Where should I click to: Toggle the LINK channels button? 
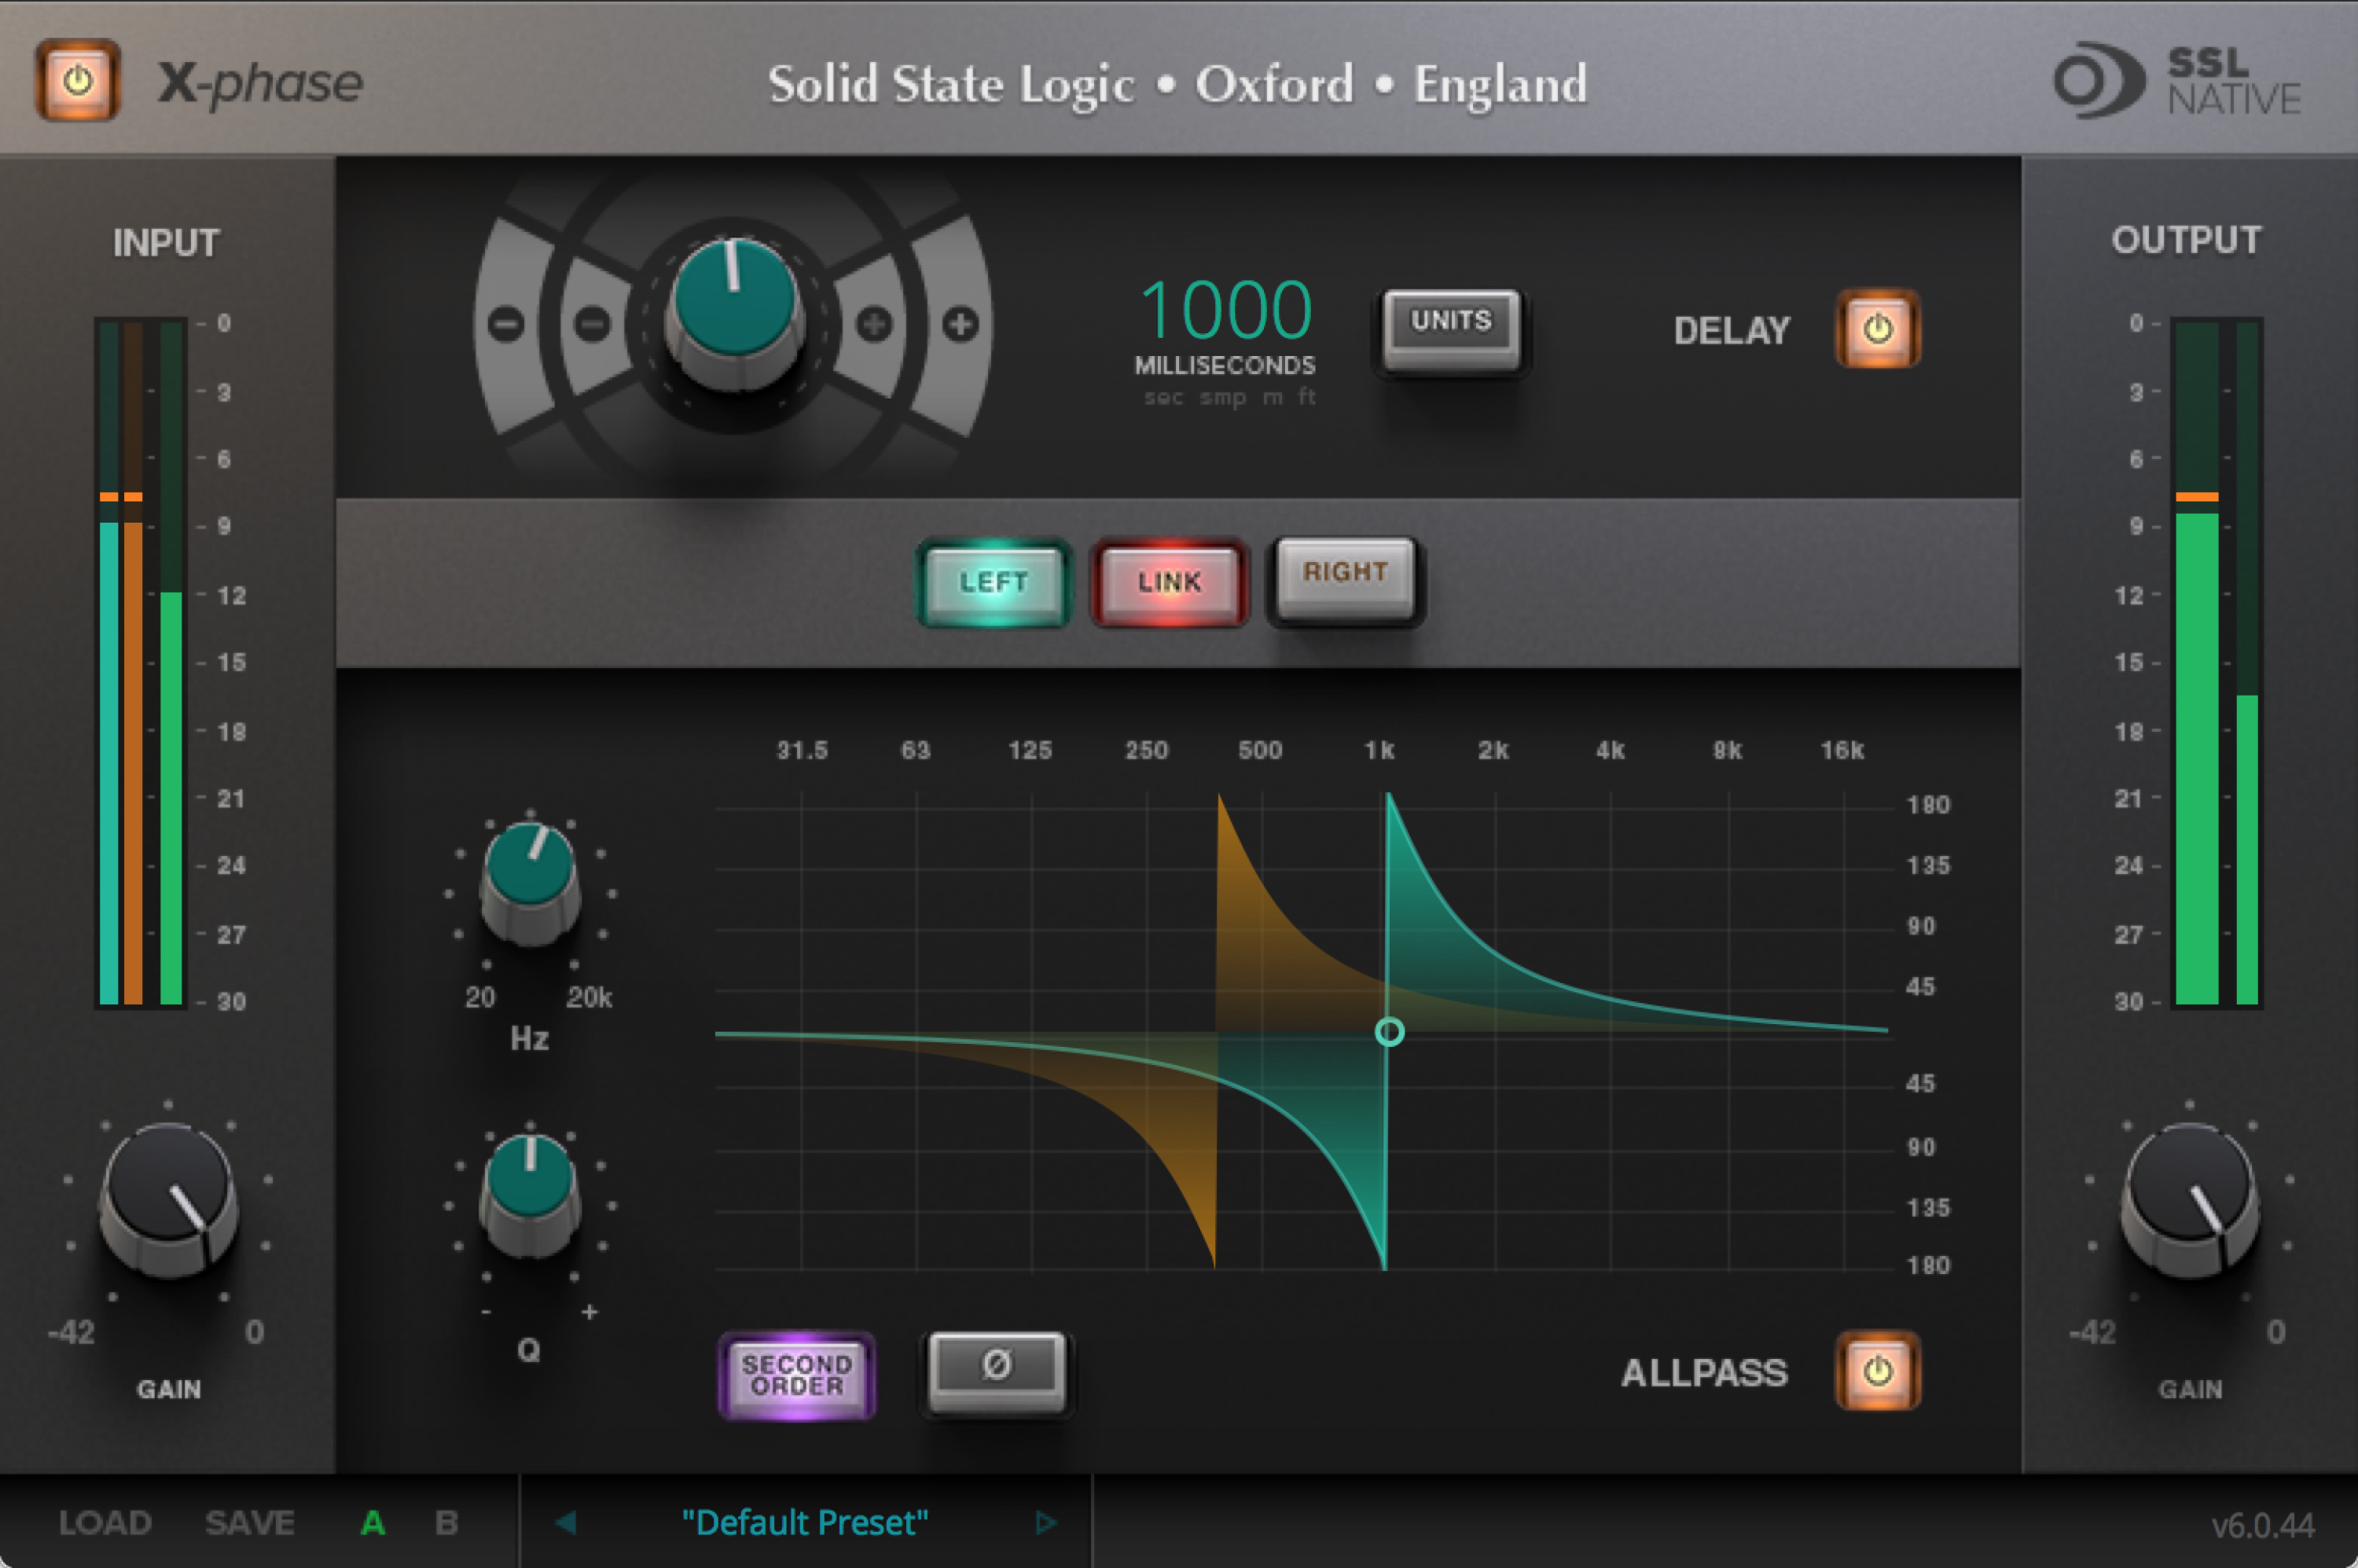1169,582
